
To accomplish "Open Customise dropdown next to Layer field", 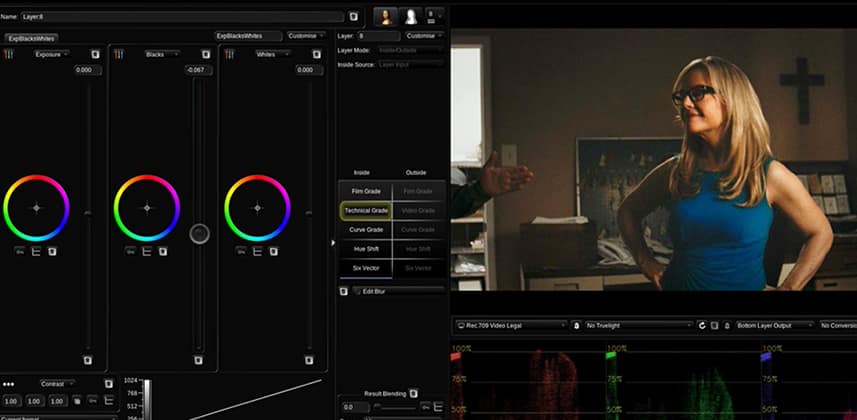I will click(x=424, y=36).
